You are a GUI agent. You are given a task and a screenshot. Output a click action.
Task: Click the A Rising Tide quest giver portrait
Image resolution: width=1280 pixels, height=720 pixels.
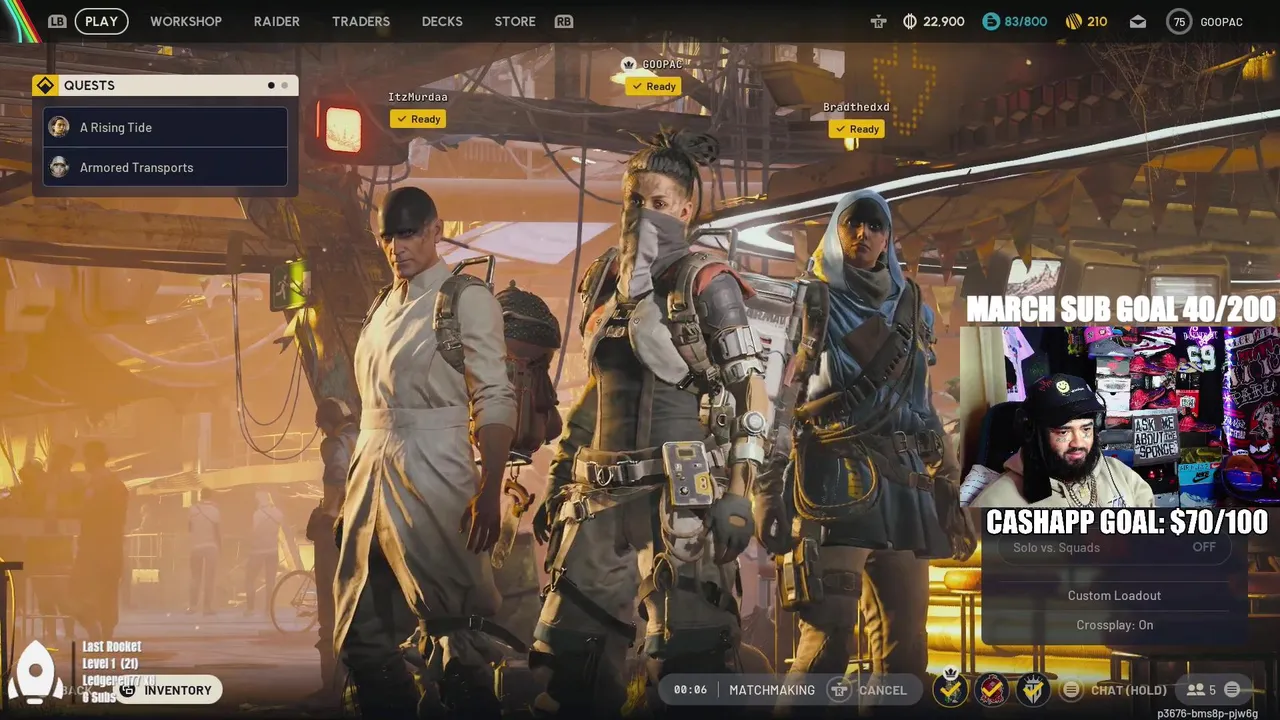click(59, 127)
